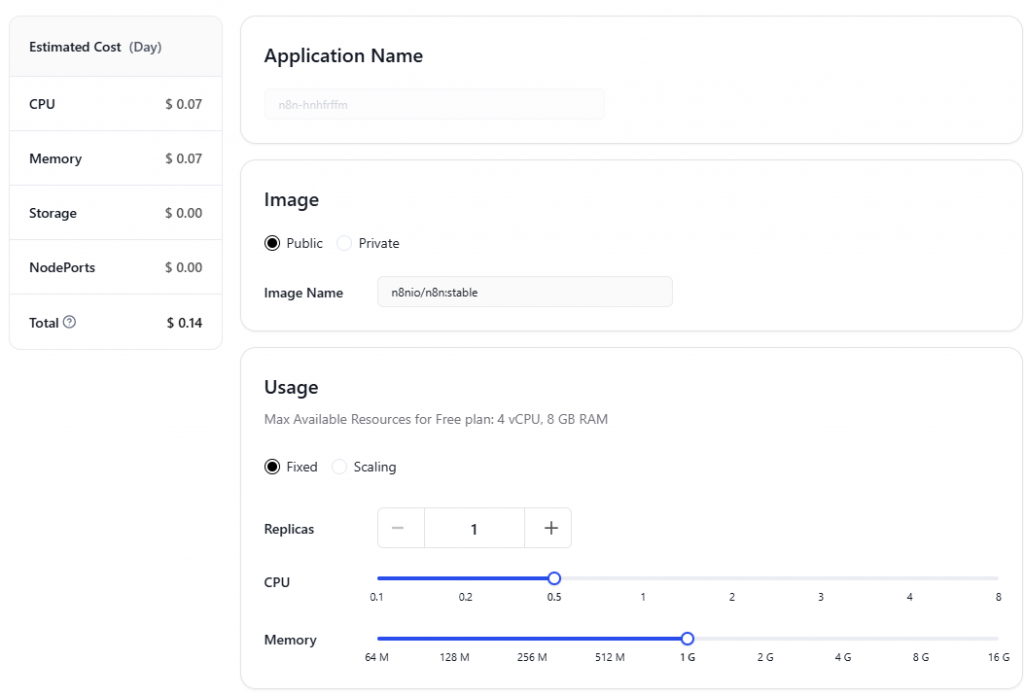This screenshot has width=1024, height=696.
Task: Click the CPU slider handle
Action: [554, 578]
